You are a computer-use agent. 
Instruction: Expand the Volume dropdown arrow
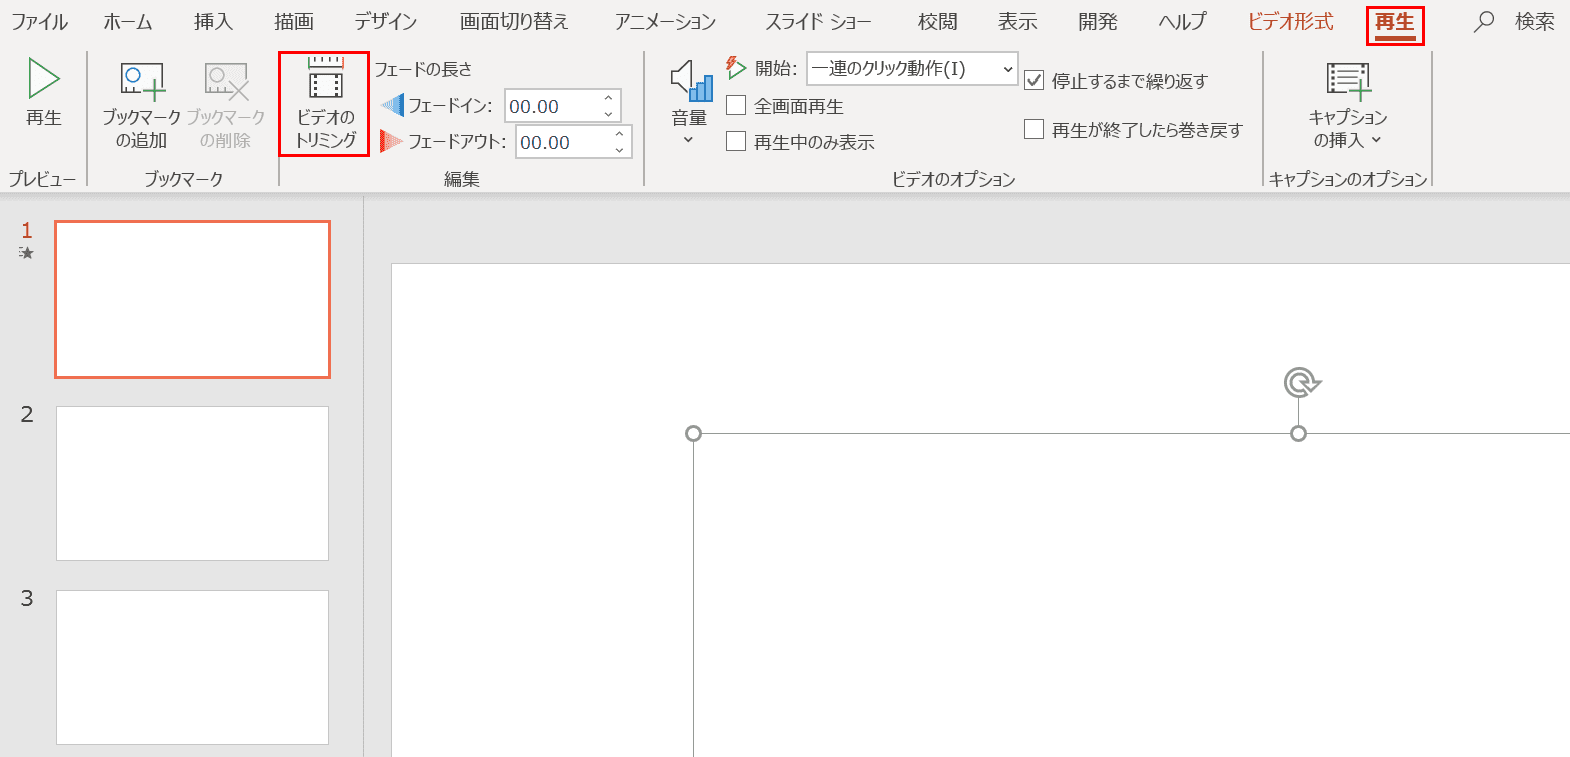point(689,140)
